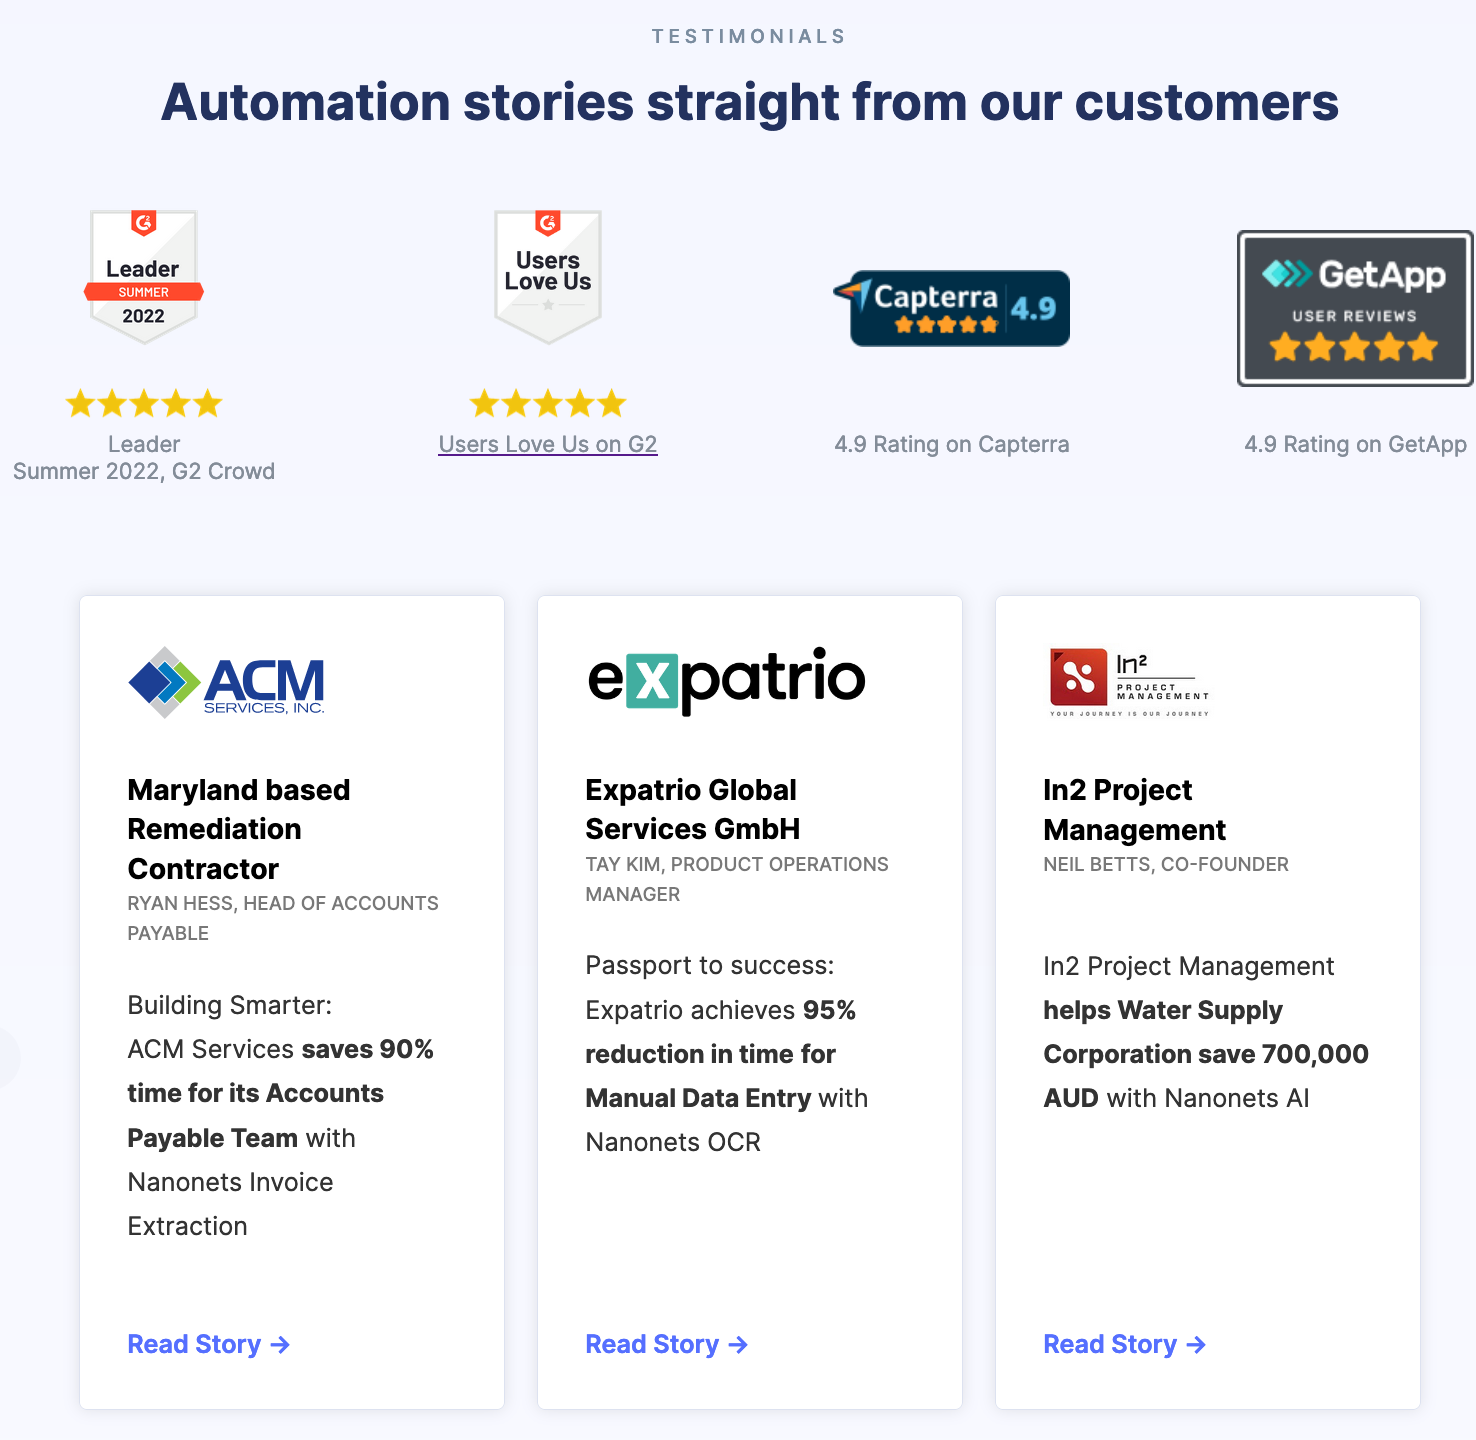This screenshot has width=1476, height=1440.
Task: Click the In2 Project Management logo
Action: tap(1127, 680)
